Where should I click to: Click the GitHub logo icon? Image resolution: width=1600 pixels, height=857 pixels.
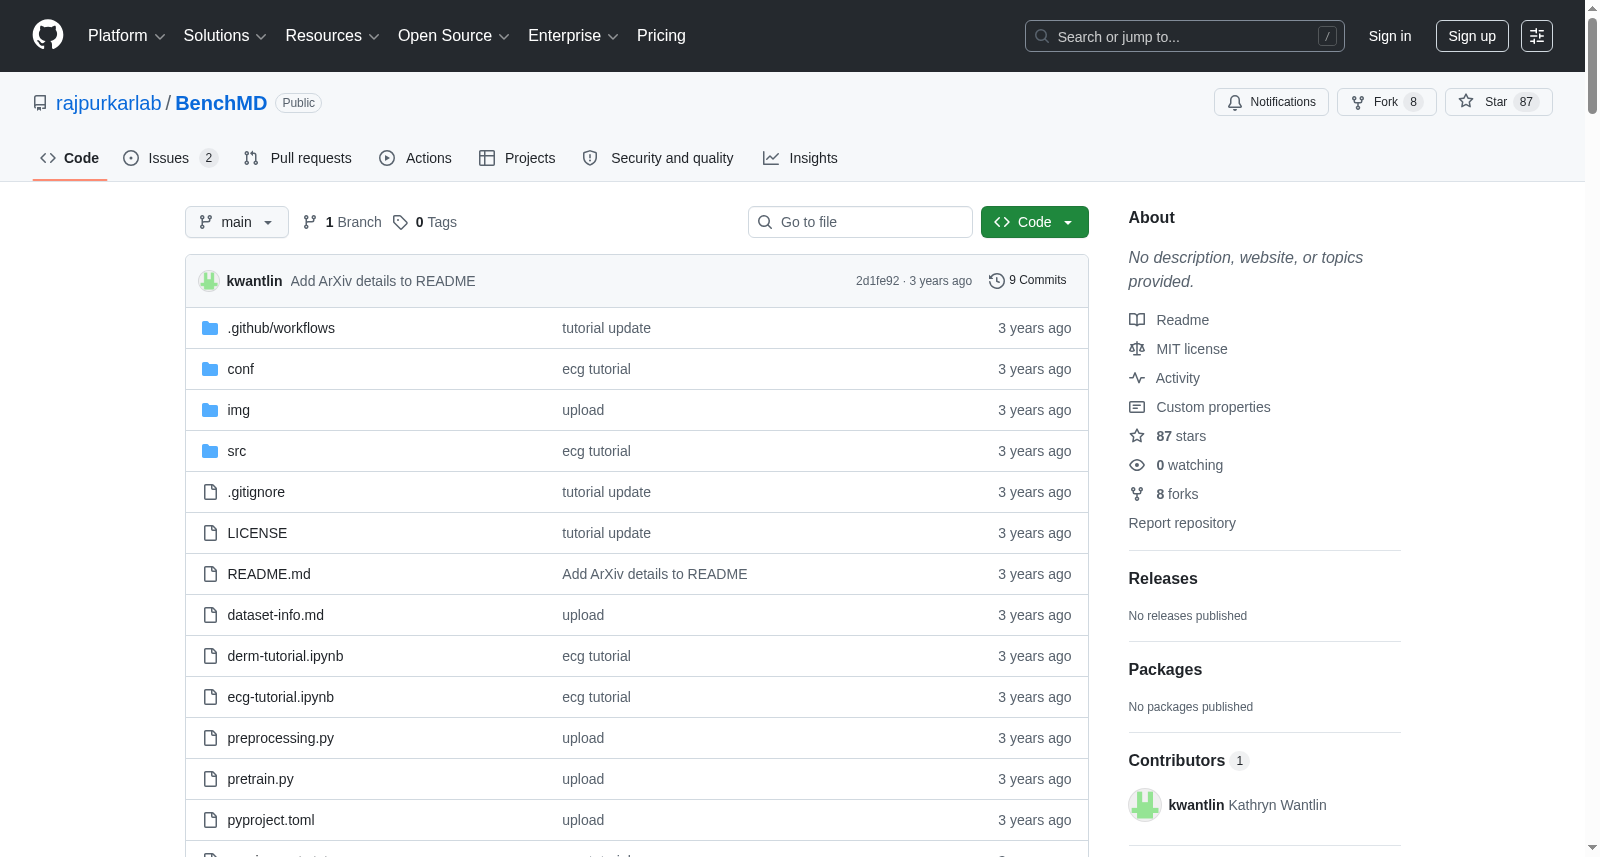48,35
